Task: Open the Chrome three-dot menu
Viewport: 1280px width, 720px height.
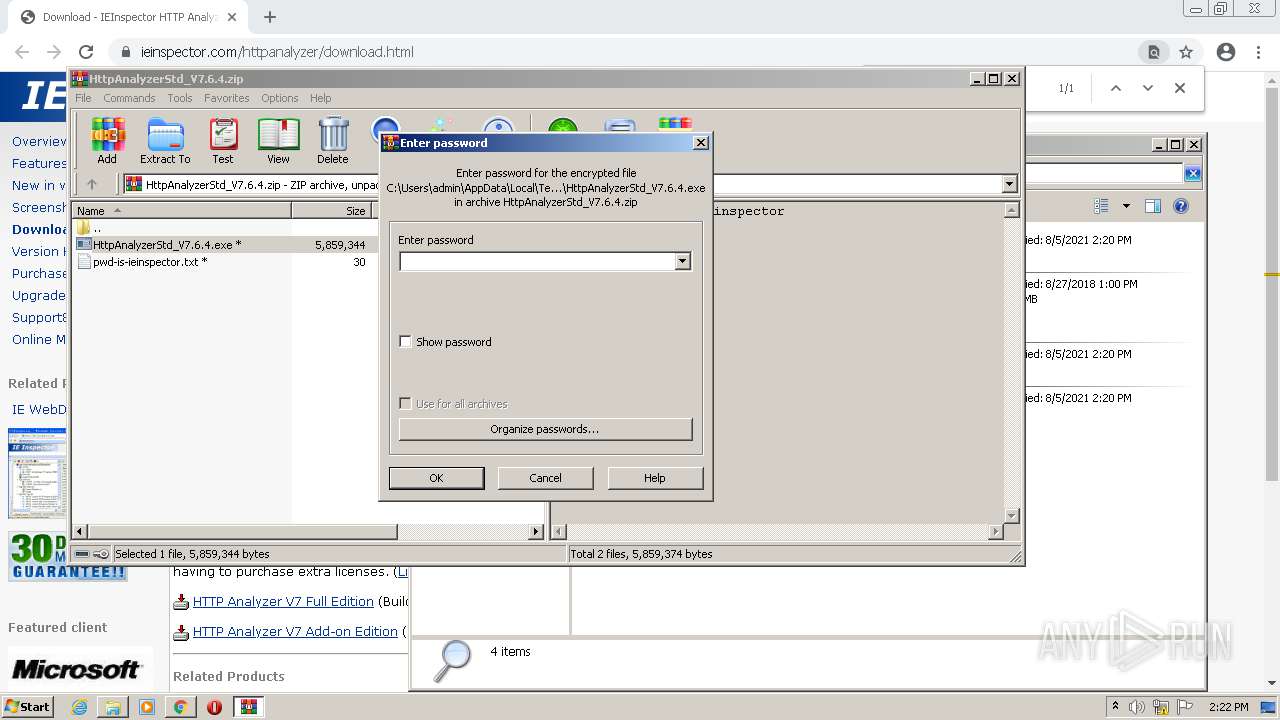Action: [1258, 52]
